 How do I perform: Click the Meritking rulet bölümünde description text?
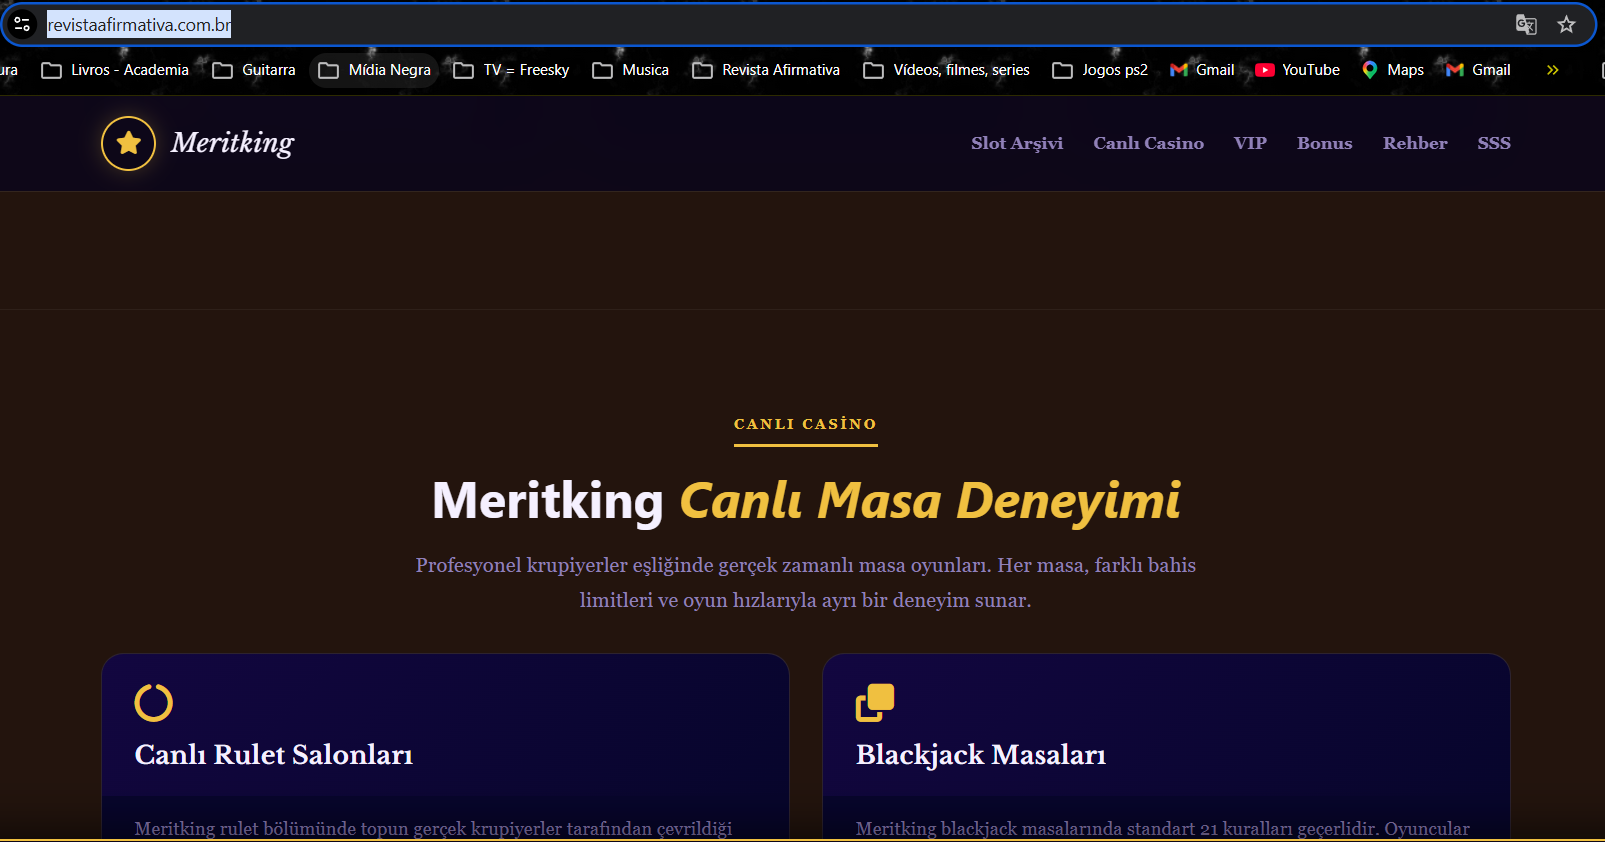pyautogui.click(x=434, y=829)
